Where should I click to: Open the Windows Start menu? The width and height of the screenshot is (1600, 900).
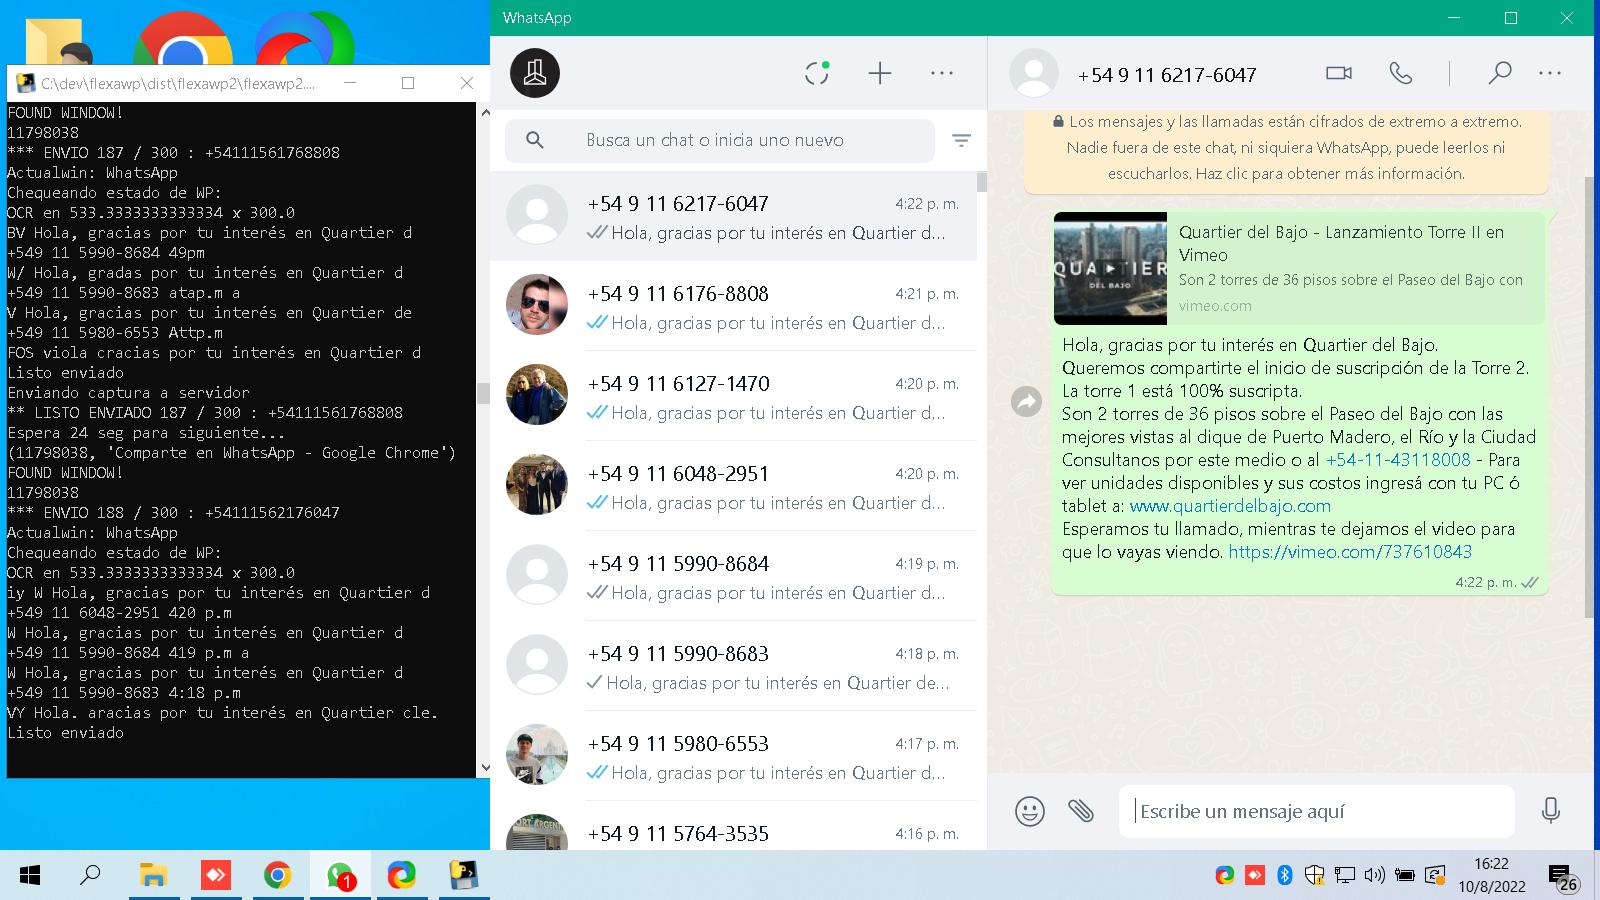(x=30, y=876)
